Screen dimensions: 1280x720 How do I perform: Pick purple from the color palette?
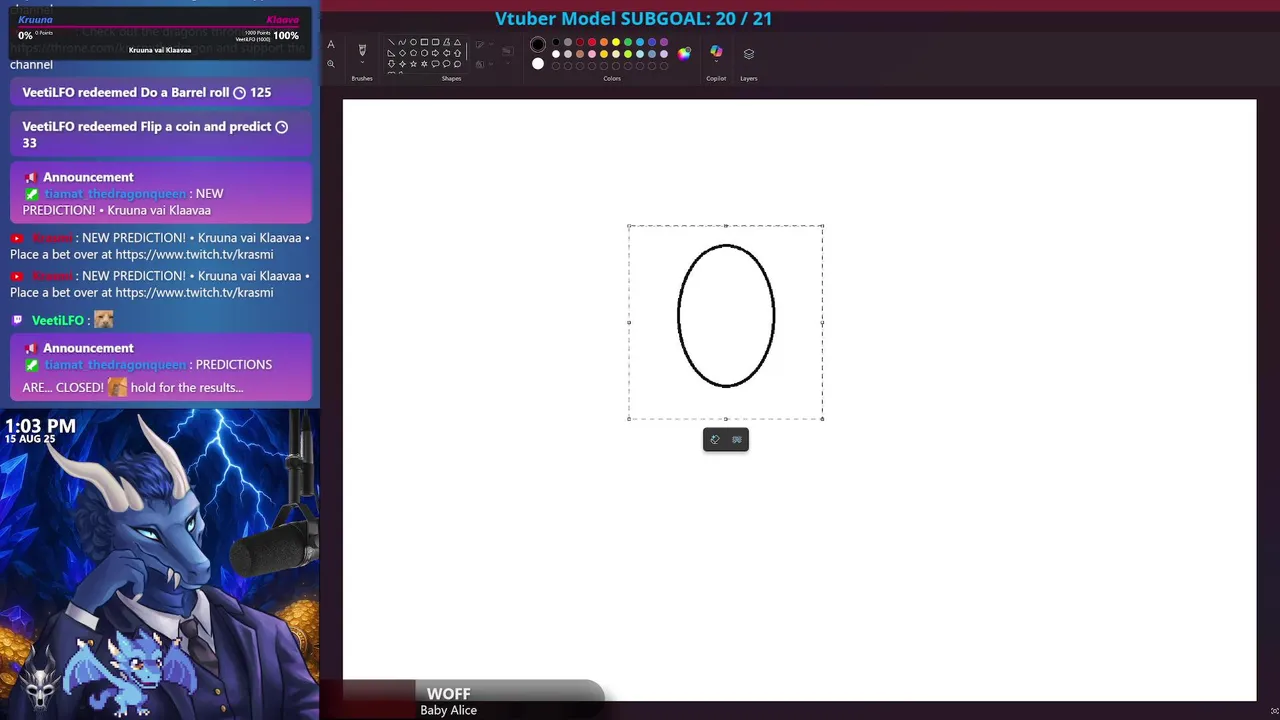[664, 42]
